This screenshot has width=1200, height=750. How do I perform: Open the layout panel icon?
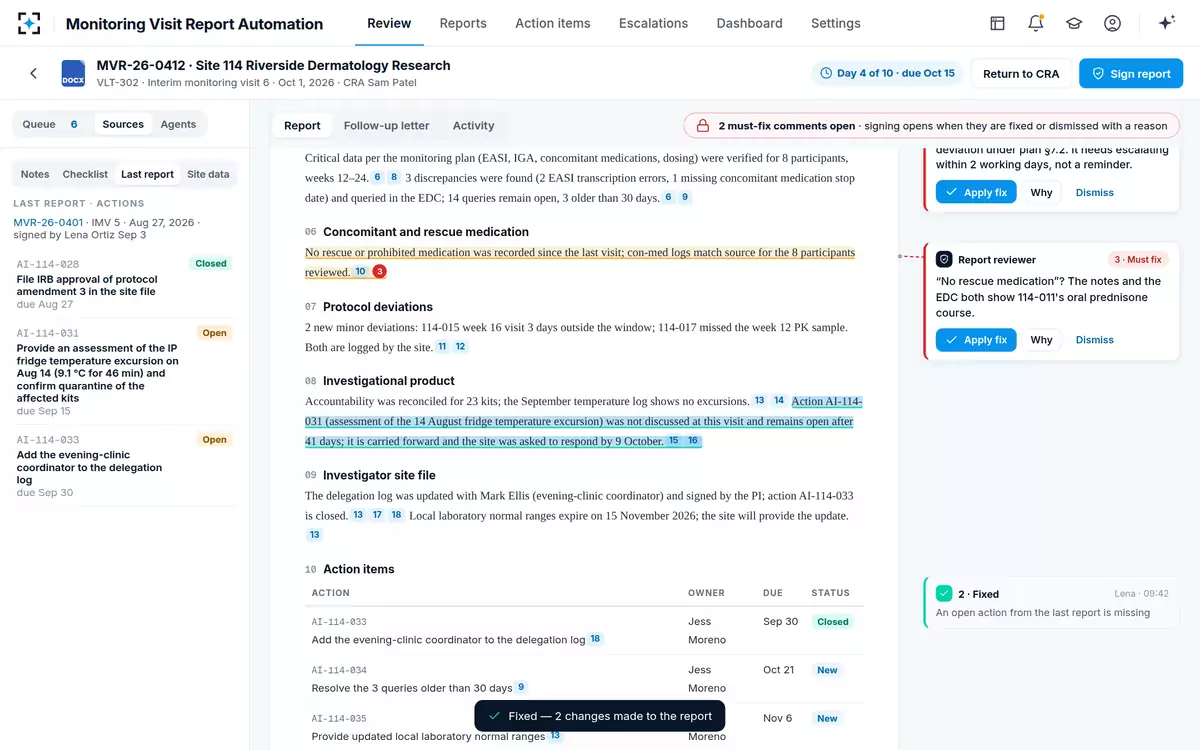click(x=997, y=23)
